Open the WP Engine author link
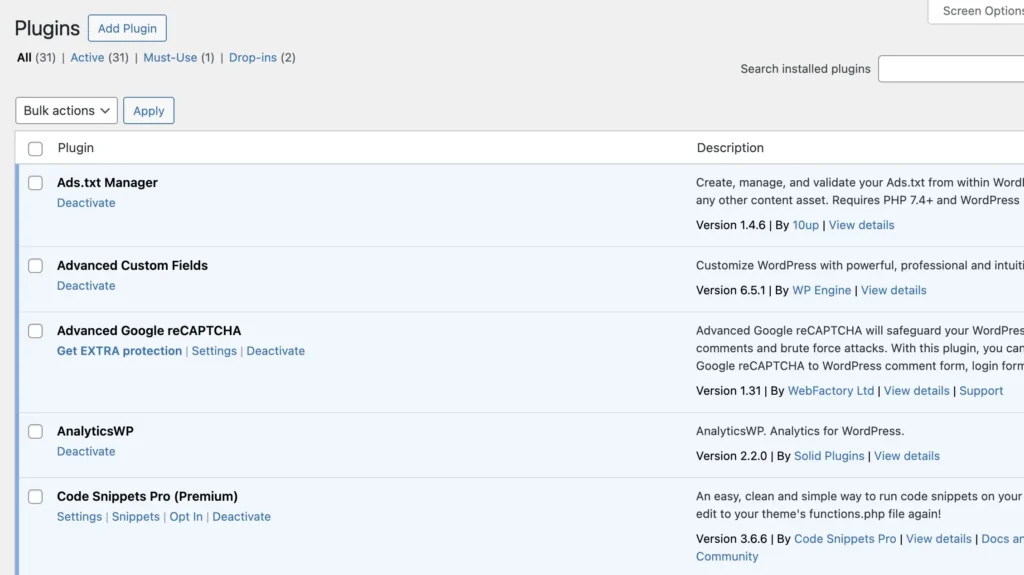 (x=822, y=290)
